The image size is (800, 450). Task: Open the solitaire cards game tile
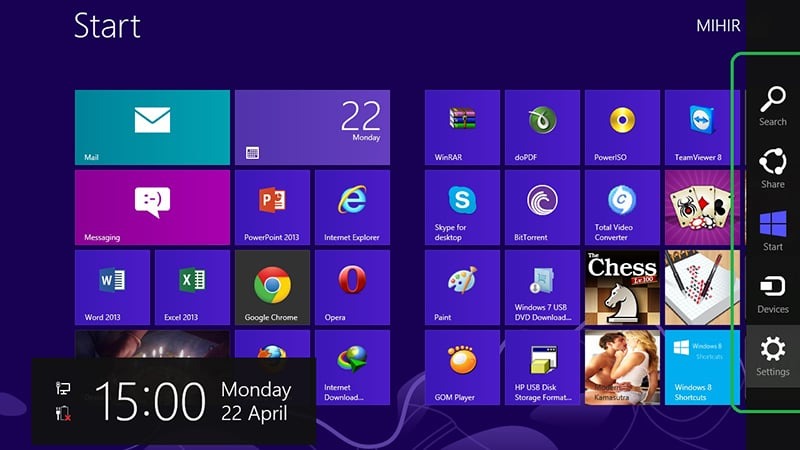[703, 208]
